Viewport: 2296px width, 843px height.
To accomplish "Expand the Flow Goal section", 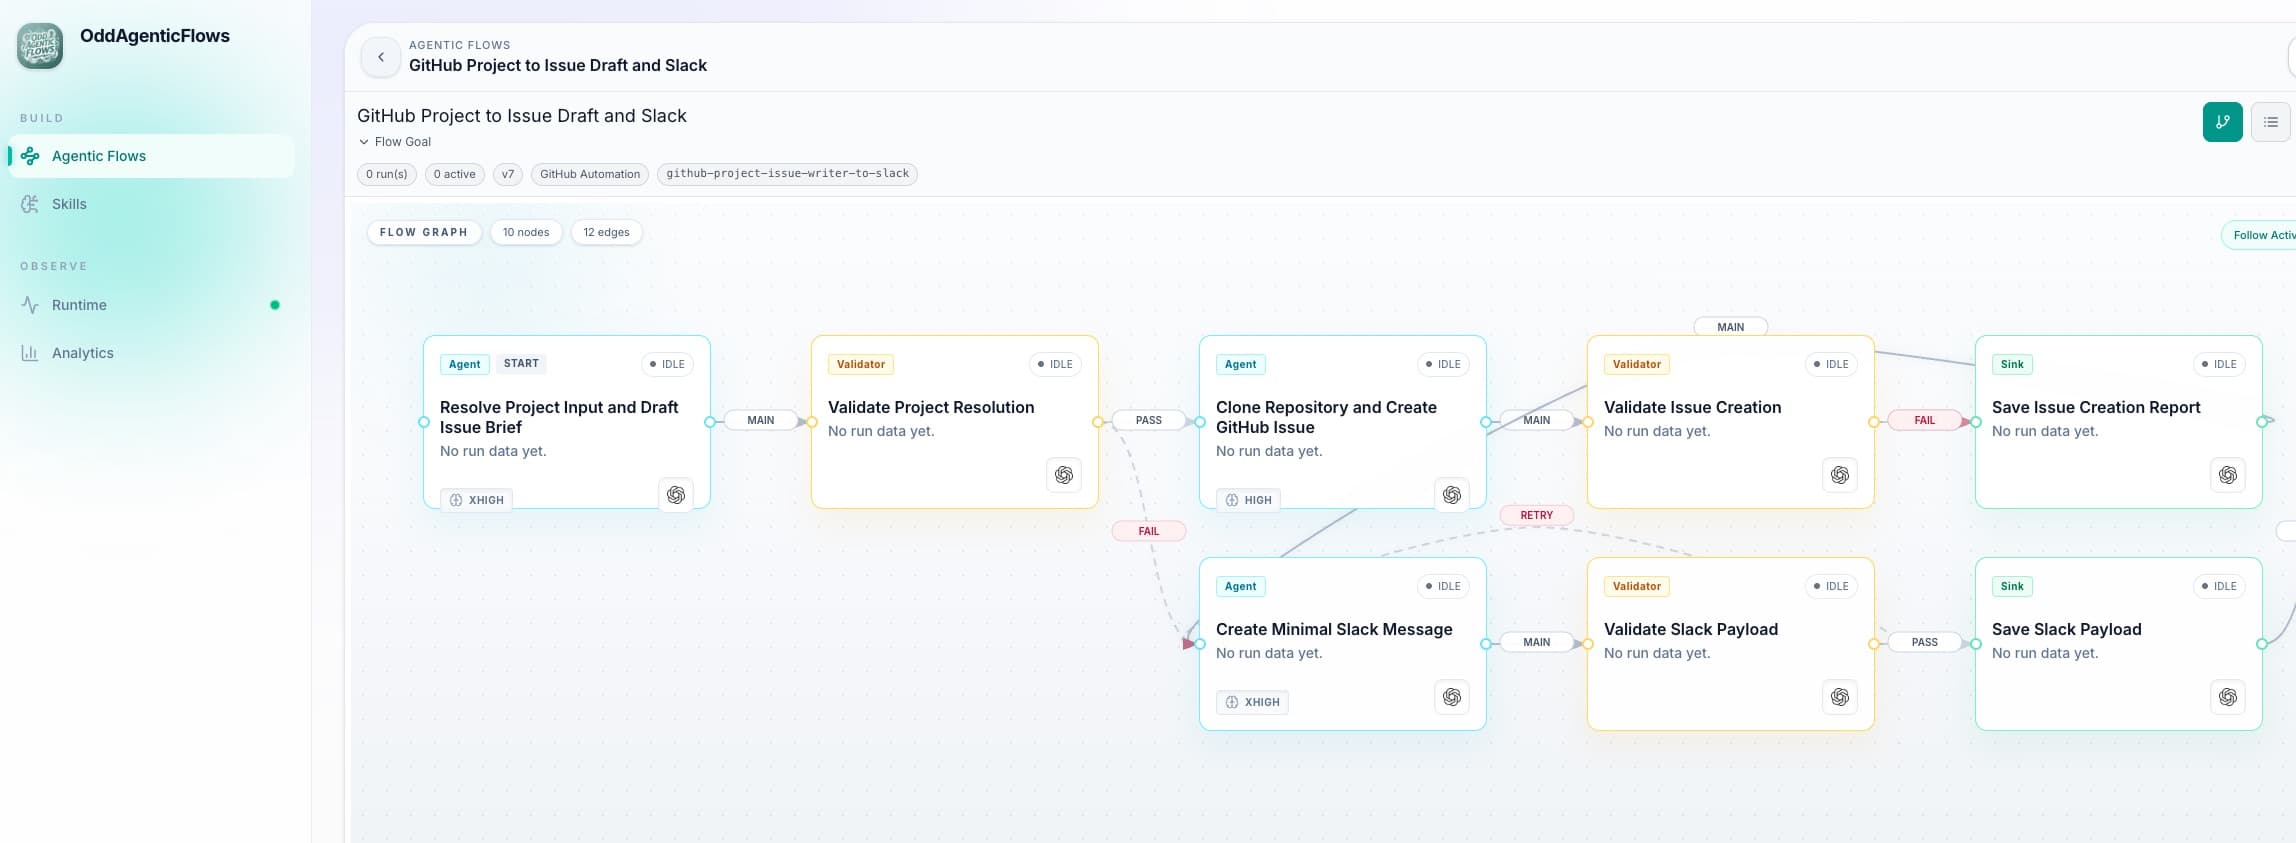I will 395,142.
